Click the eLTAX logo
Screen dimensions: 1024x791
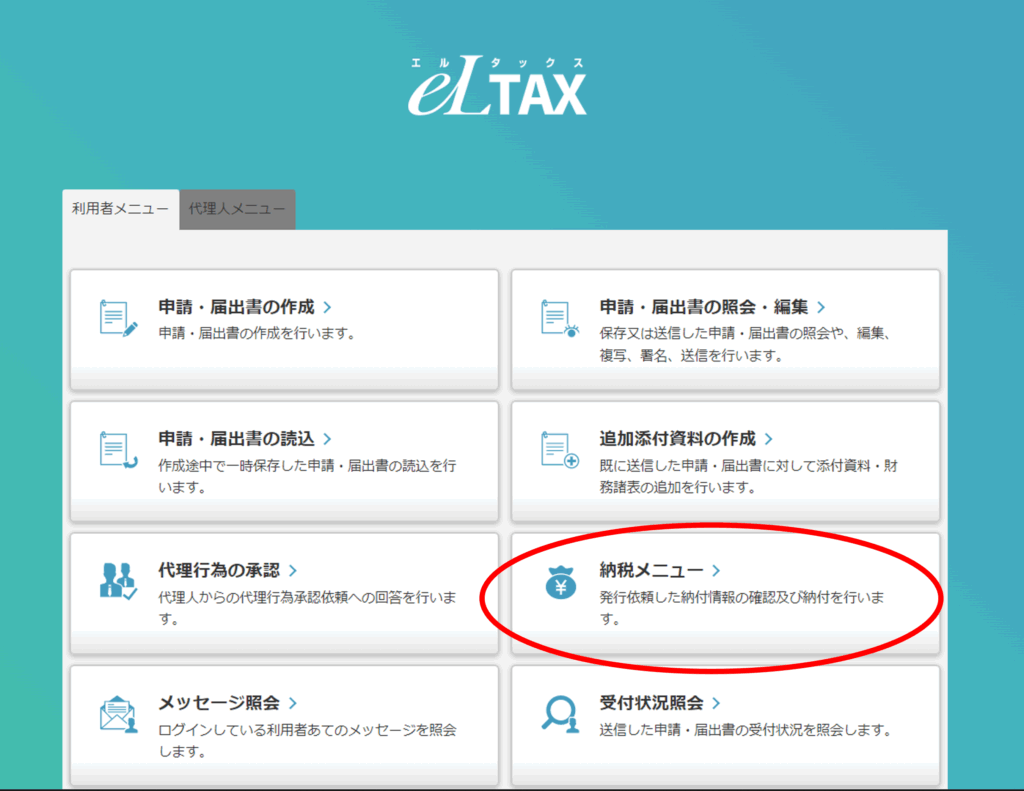[498, 86]
